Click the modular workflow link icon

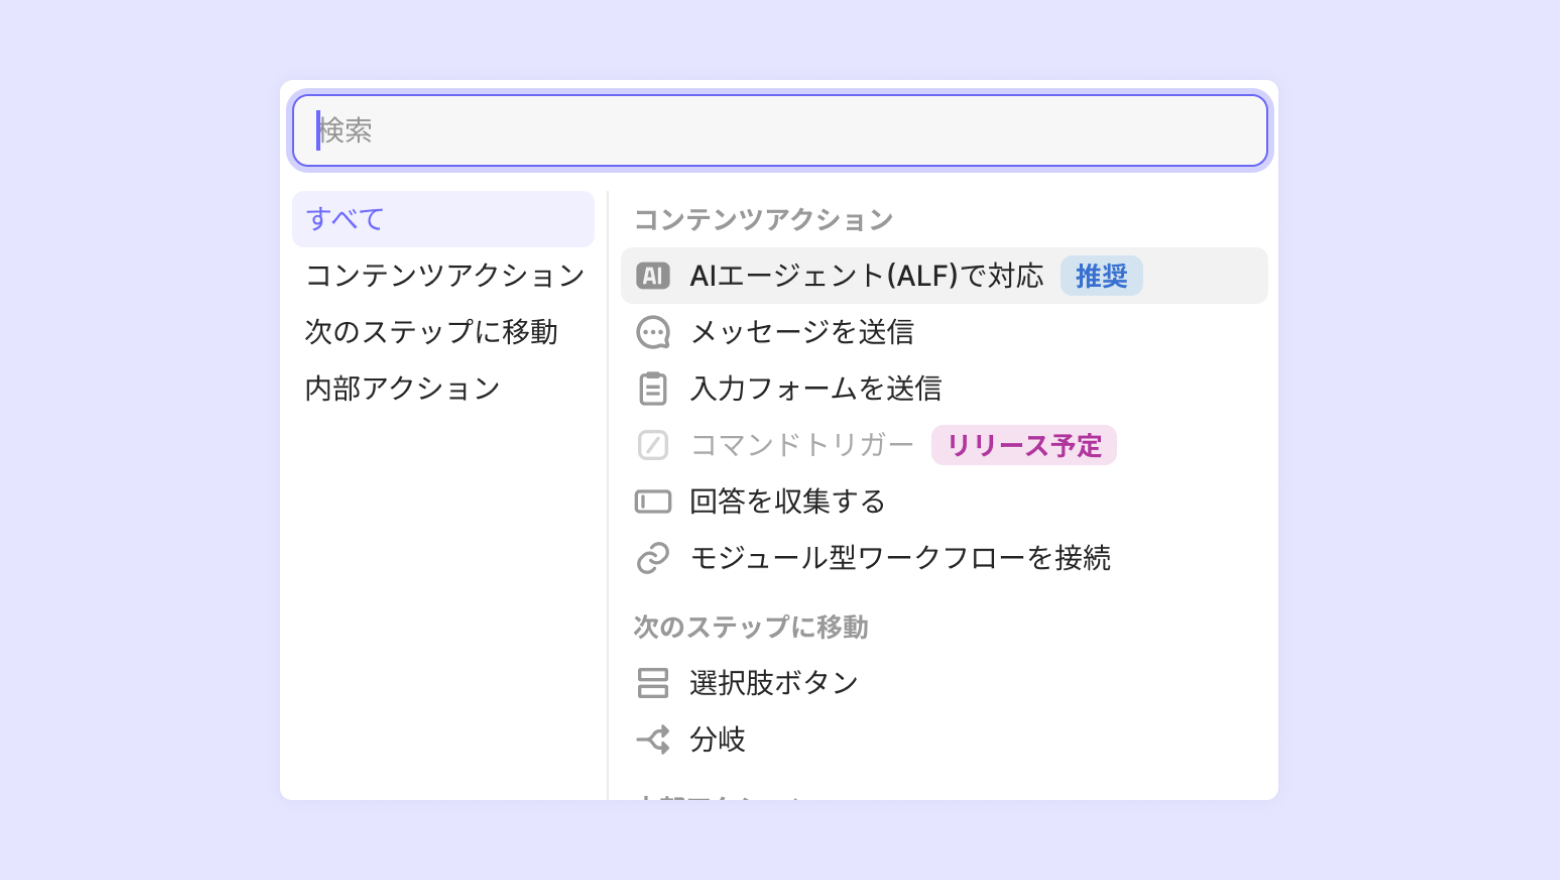click(653, 557)
